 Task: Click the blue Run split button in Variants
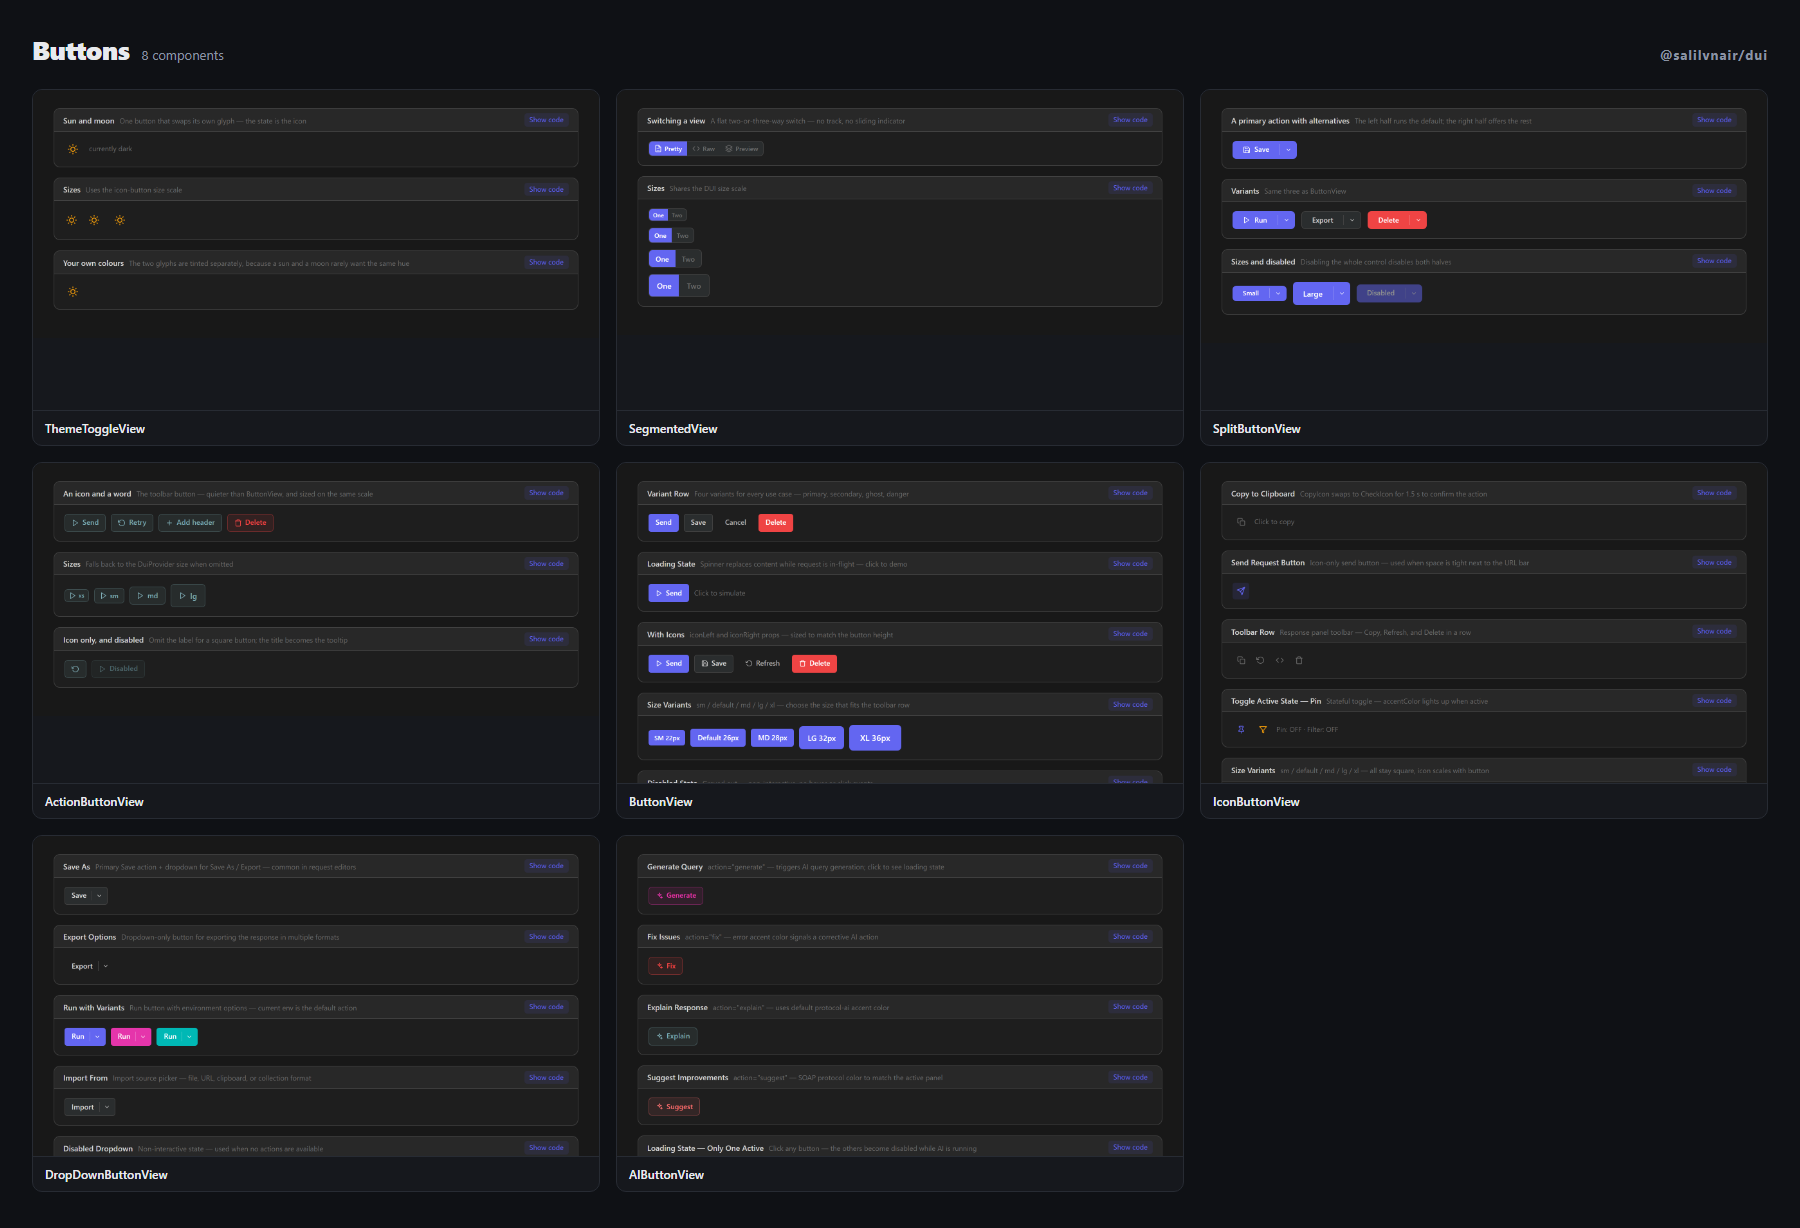click(x=1255, y=220)
